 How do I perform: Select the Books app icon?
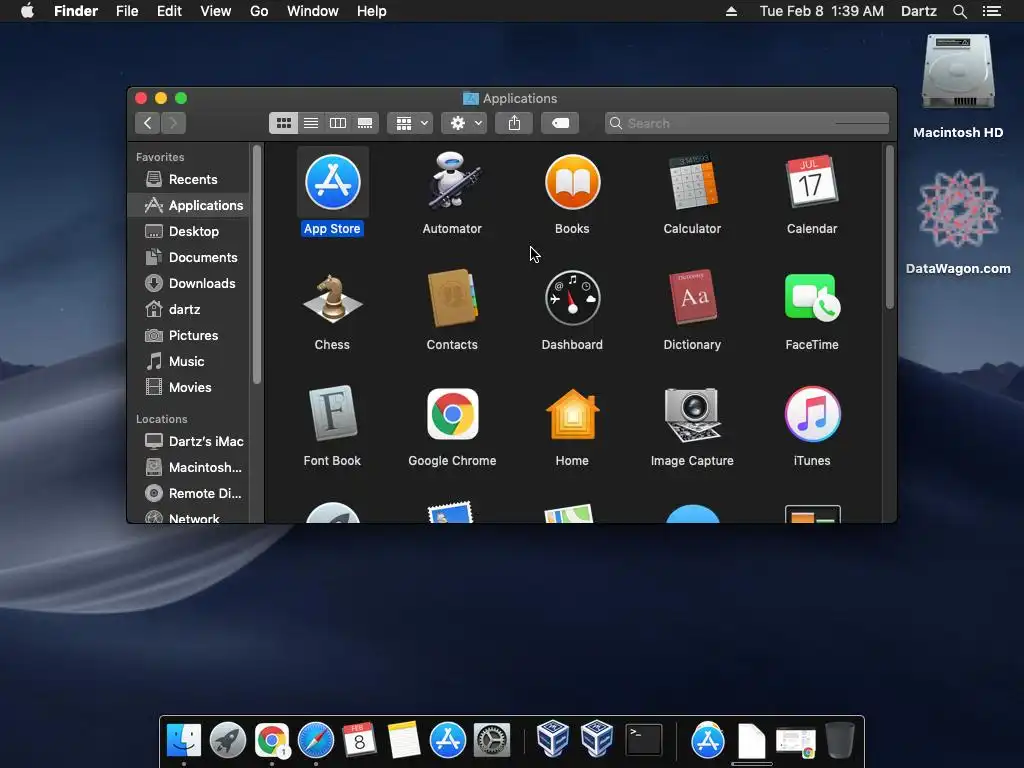point(572,182)
